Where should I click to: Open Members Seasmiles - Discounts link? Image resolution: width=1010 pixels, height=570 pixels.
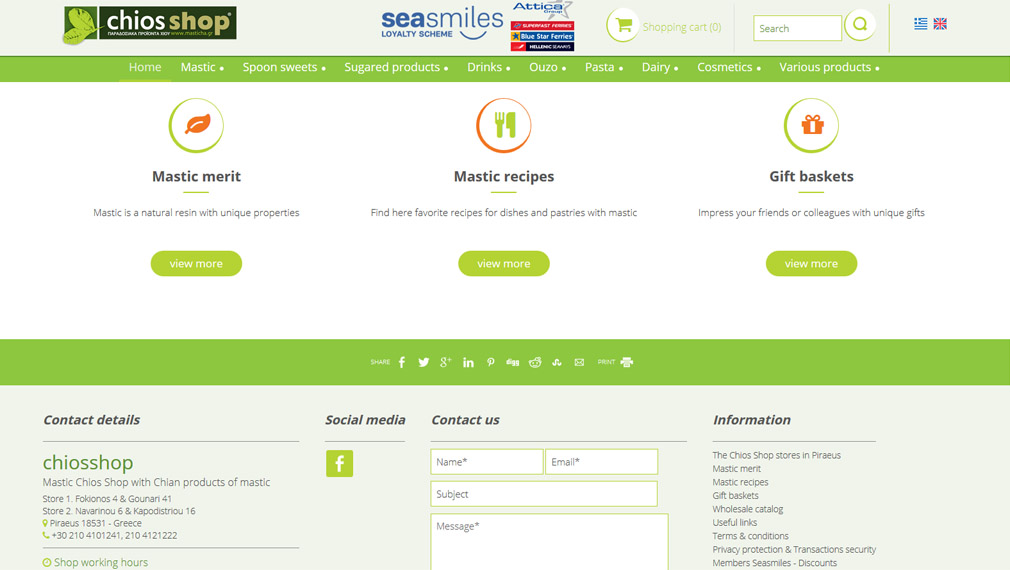coord(774,564)
